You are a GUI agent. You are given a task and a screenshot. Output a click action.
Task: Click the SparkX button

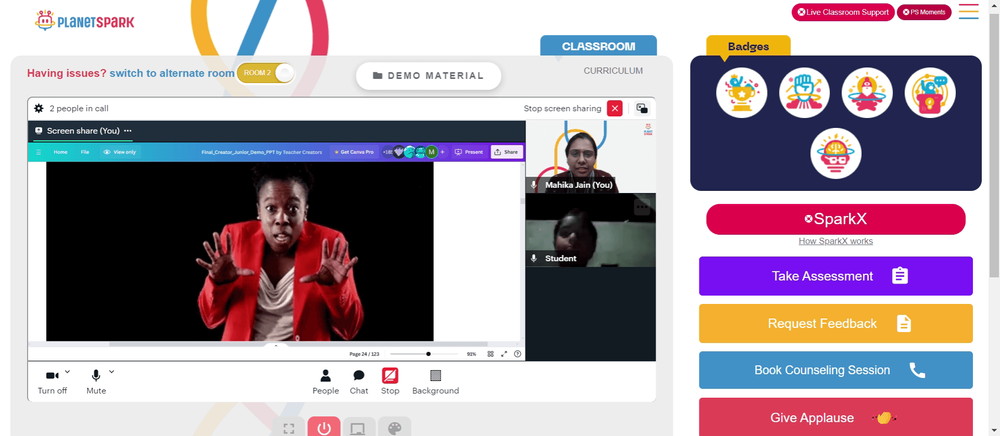835,219
